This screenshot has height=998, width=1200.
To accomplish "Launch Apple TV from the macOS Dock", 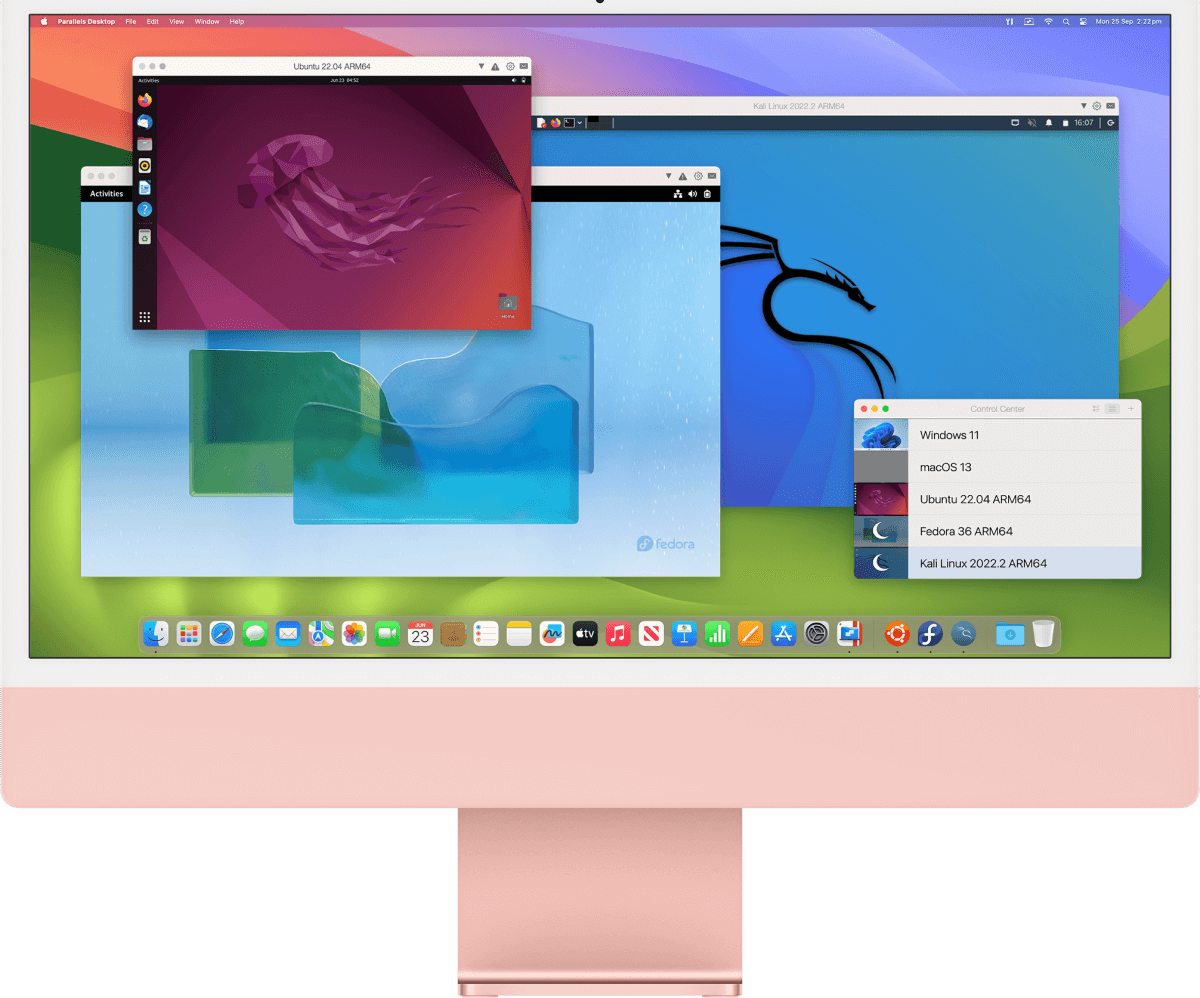I will (x=585, y=633).
